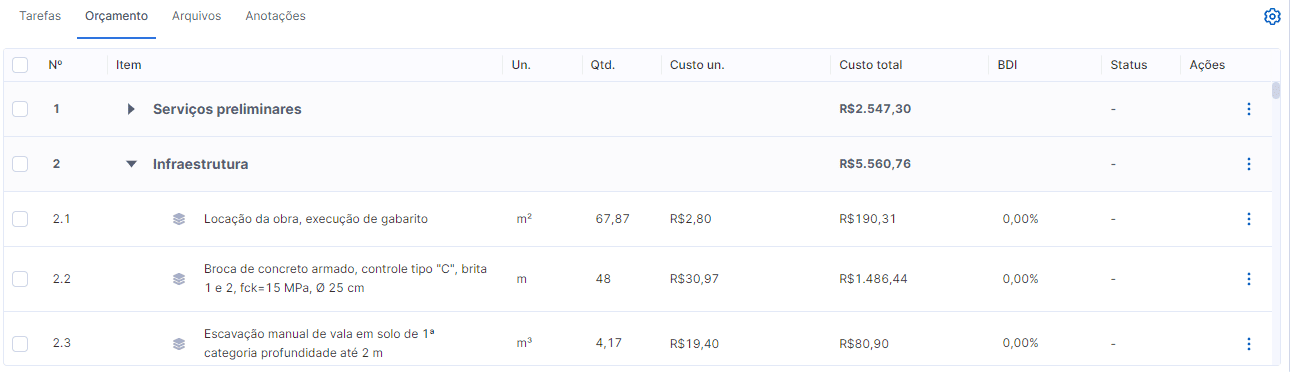The width and height of the screenshot is (1290, 372).
Task: Open three-dot menu for item 2.3
Action: click(1248, 344)
